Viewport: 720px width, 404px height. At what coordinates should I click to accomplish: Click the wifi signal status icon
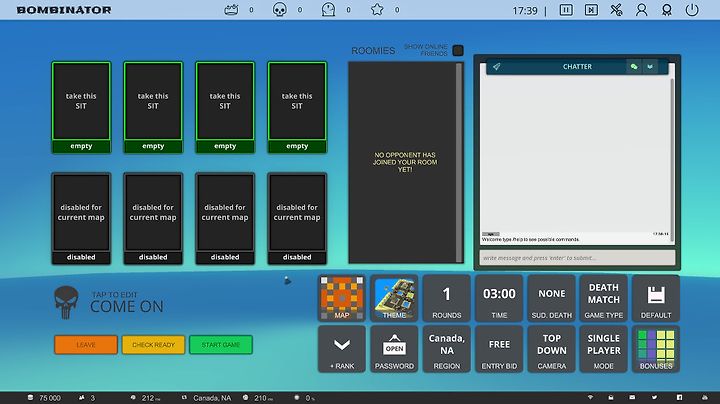591,398
